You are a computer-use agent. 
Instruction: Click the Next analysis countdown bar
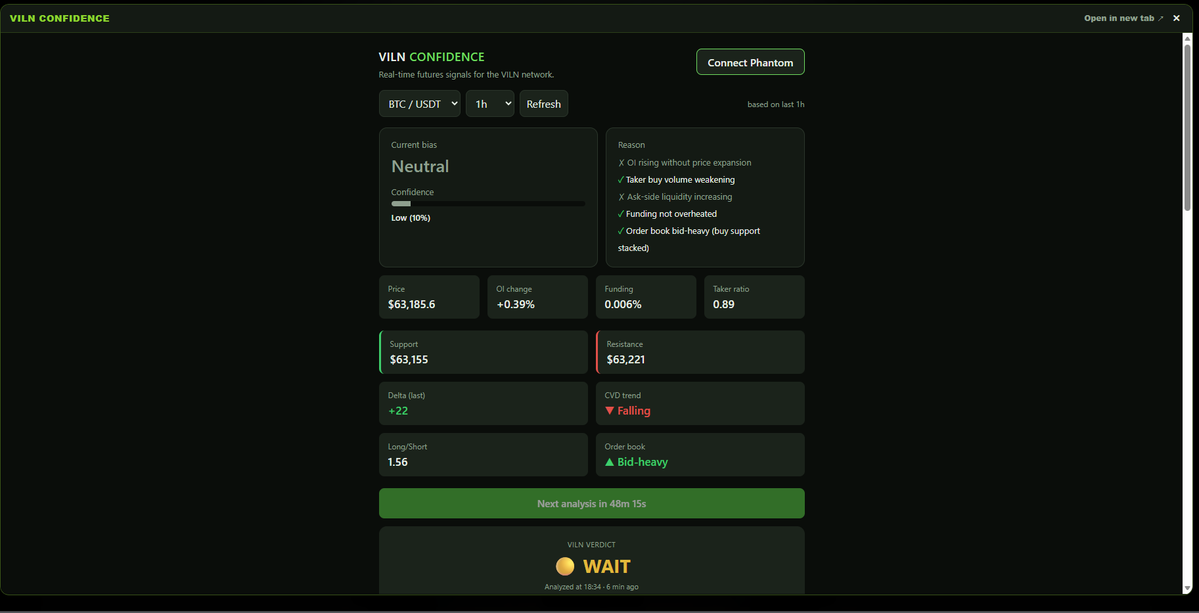[x=592, y=504]
